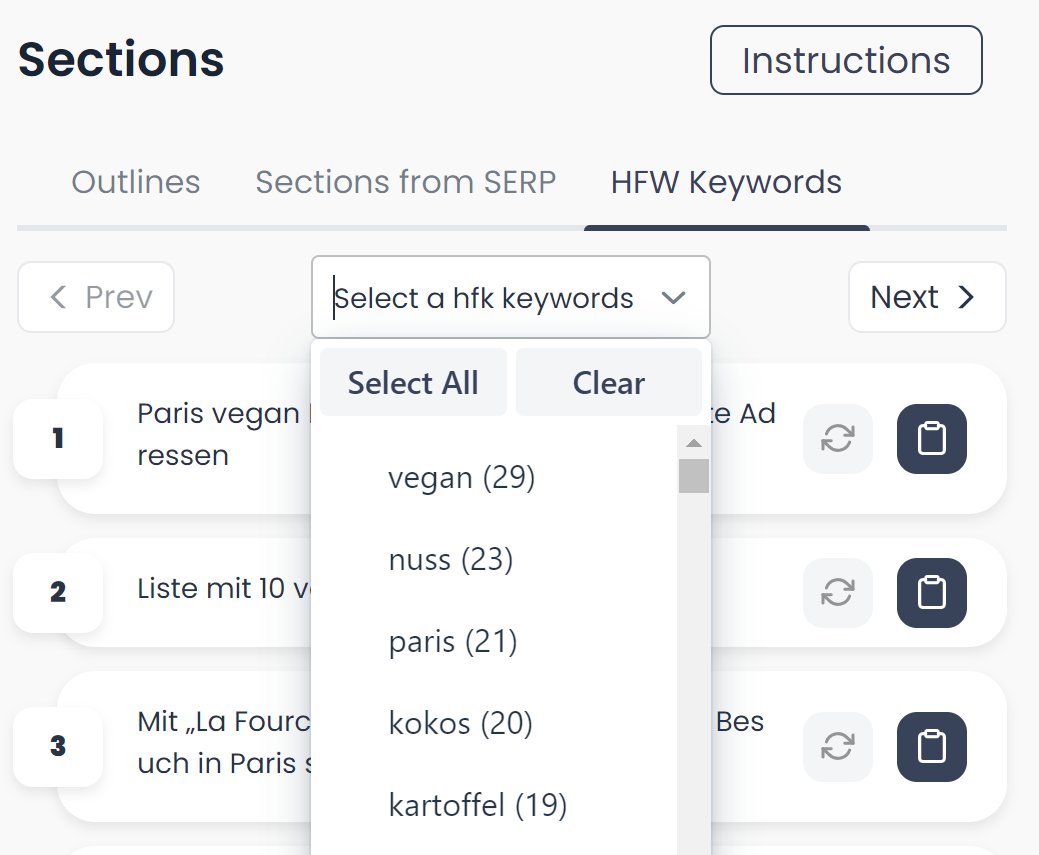Open the Sections from SERP tab
Viewport: 1039px width, 855px height.
point(406,183)
